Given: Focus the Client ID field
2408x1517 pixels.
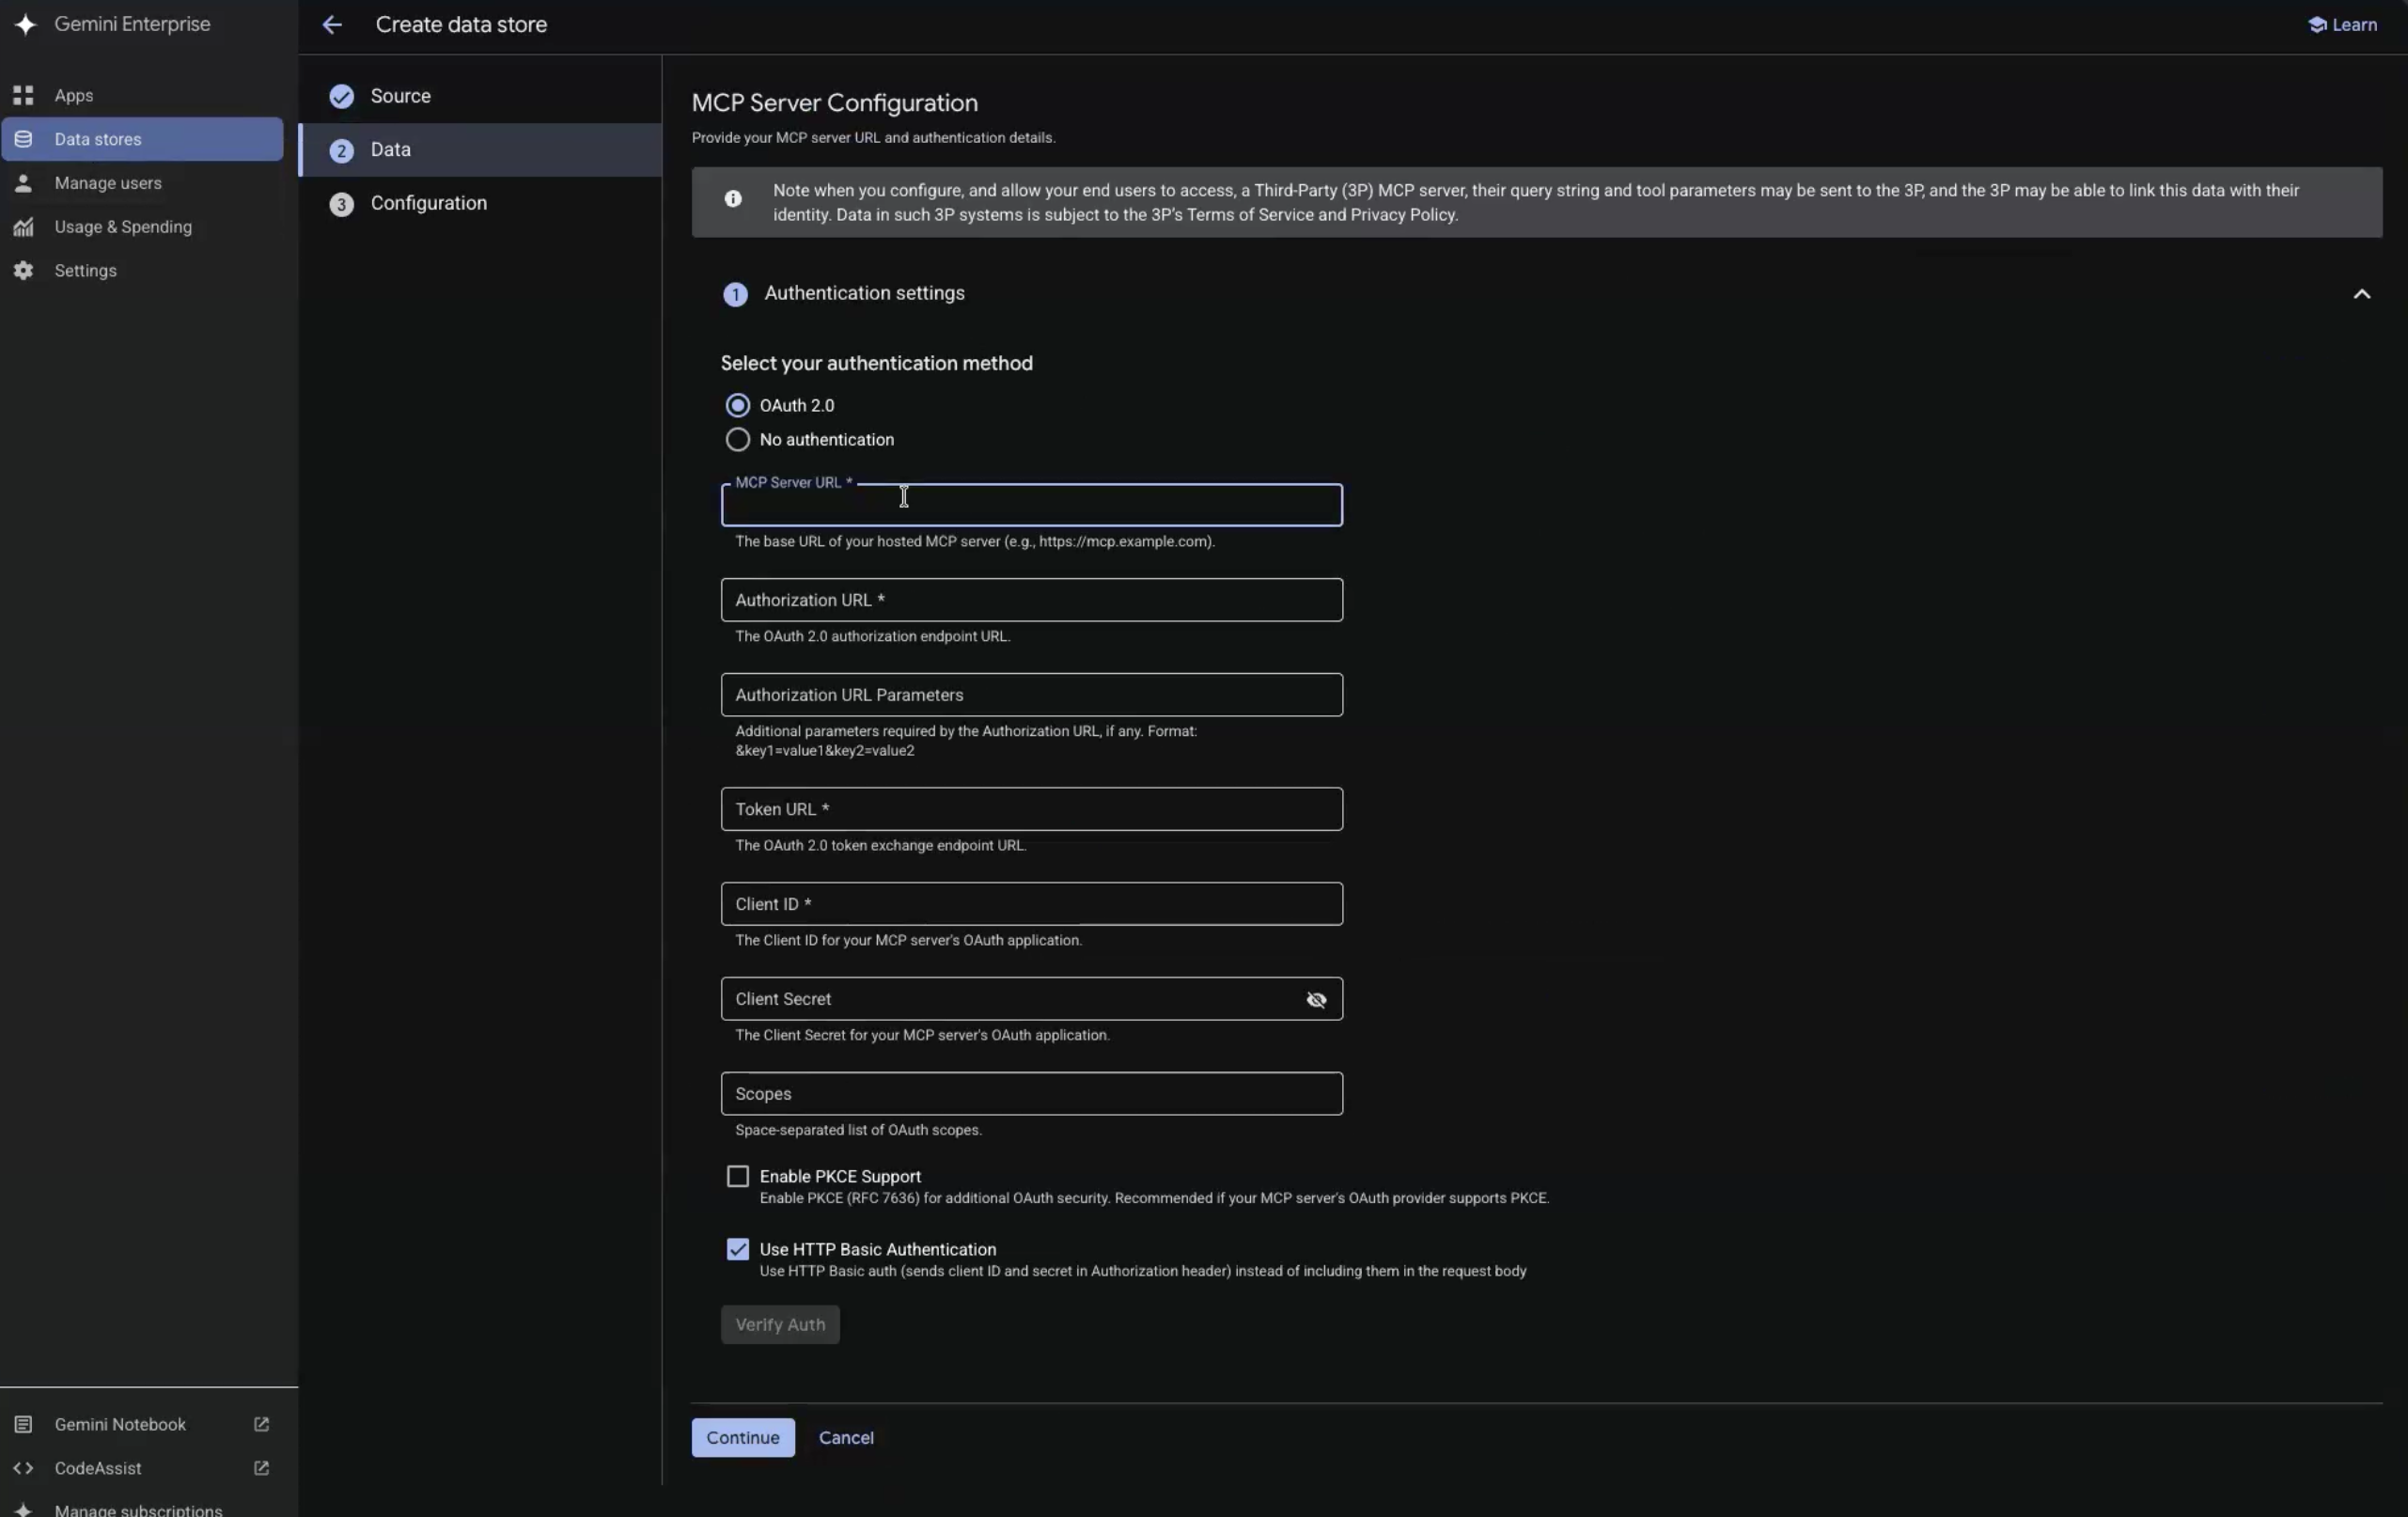Looking at the screenshot, I should coord(1032,904).
